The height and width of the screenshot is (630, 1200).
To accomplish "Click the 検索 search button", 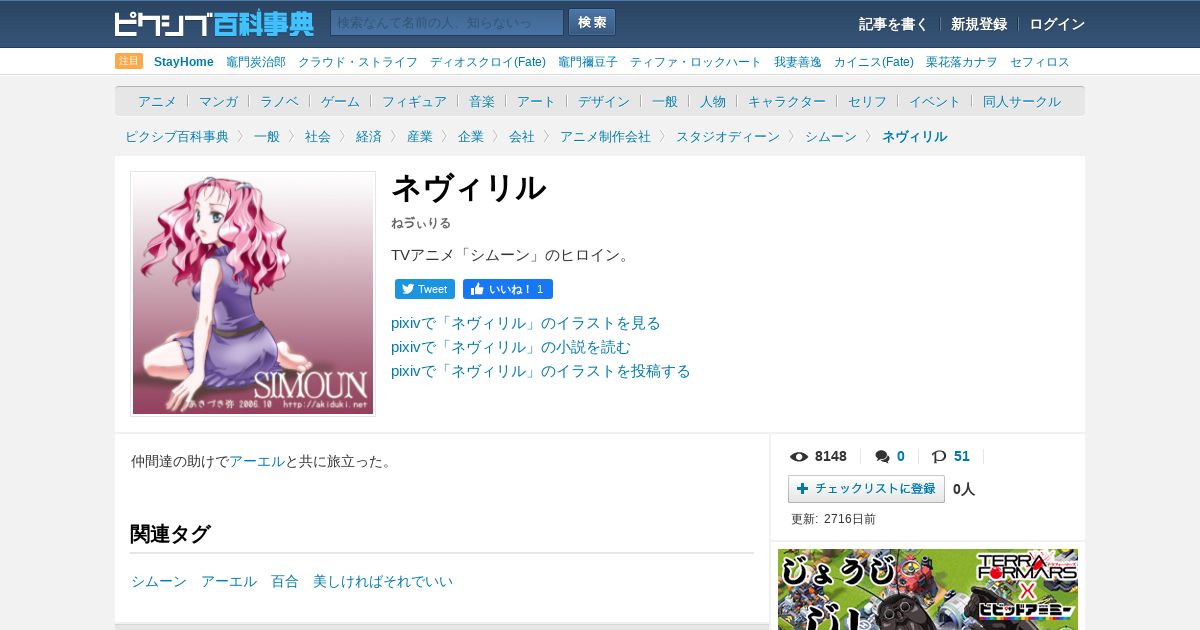I will (x=592, y=23).
